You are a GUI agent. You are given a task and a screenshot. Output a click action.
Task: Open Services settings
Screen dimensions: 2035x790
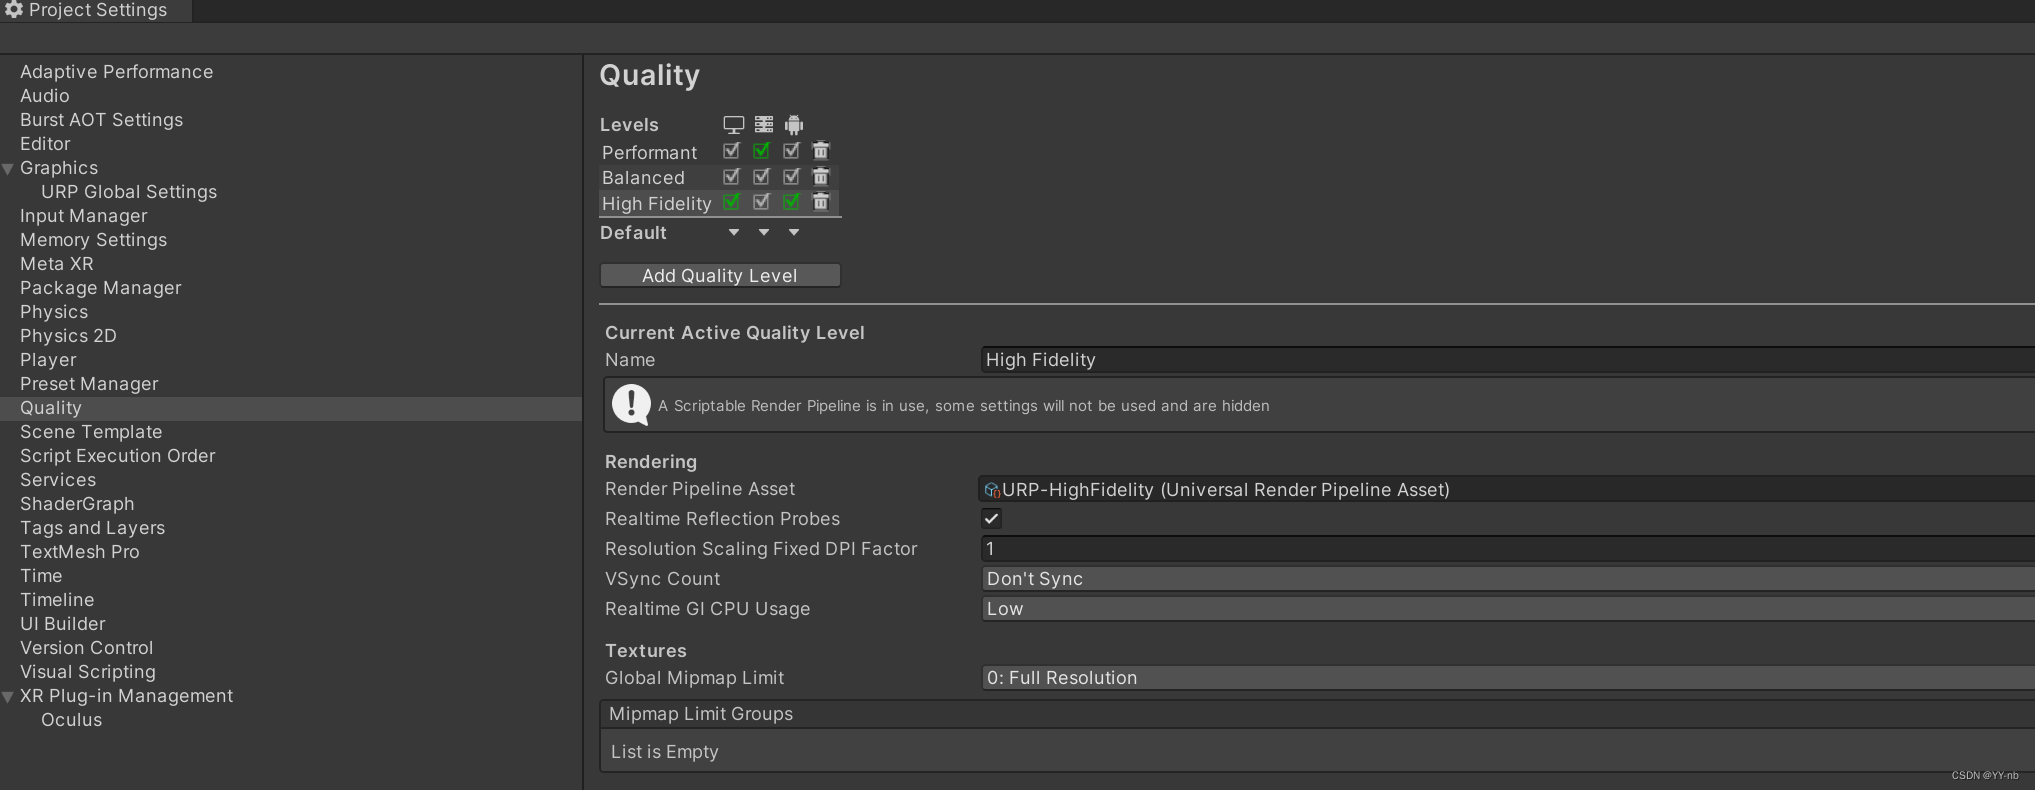click(58, 480)
